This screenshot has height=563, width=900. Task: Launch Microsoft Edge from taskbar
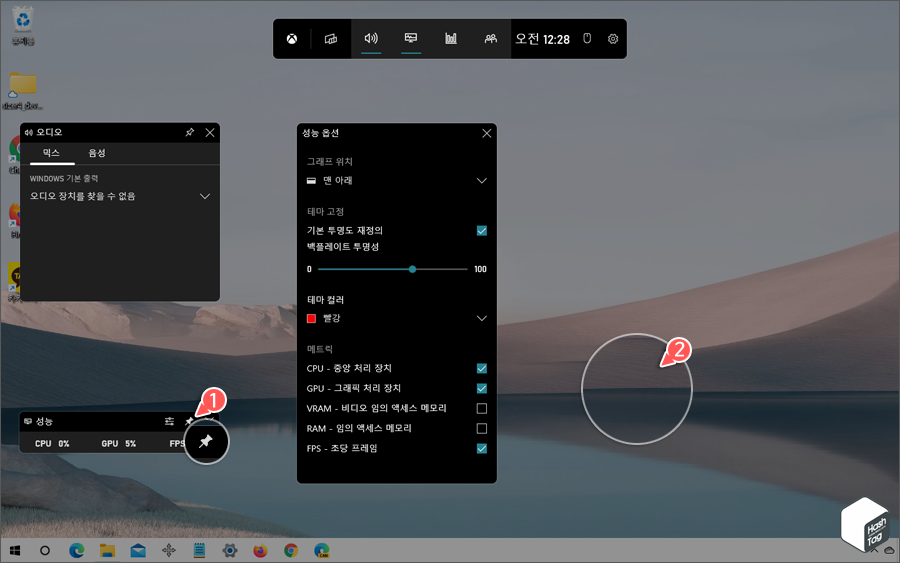(76, 551)
